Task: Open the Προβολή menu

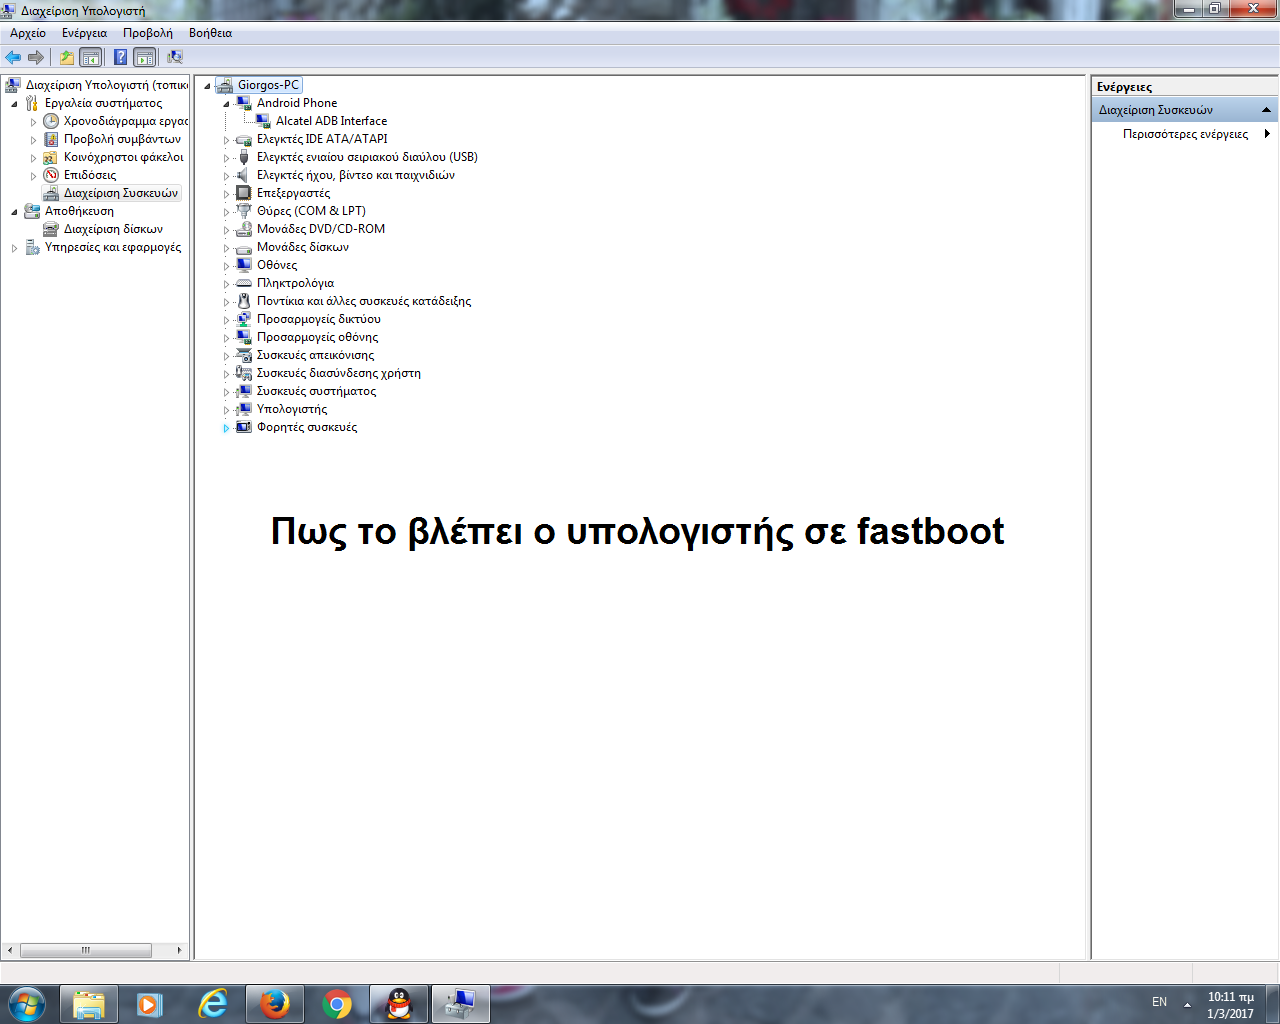Action: pos(147,33)
